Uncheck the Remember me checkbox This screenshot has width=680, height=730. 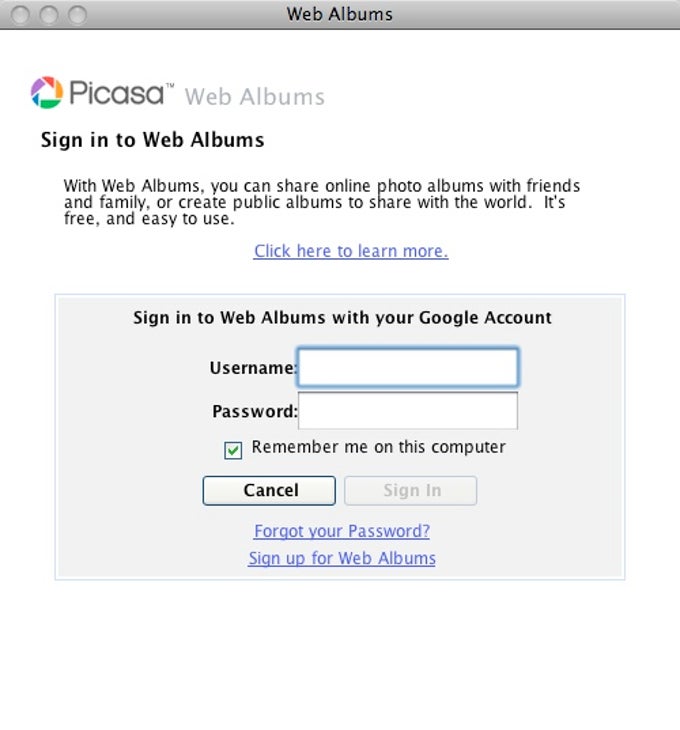233,450
